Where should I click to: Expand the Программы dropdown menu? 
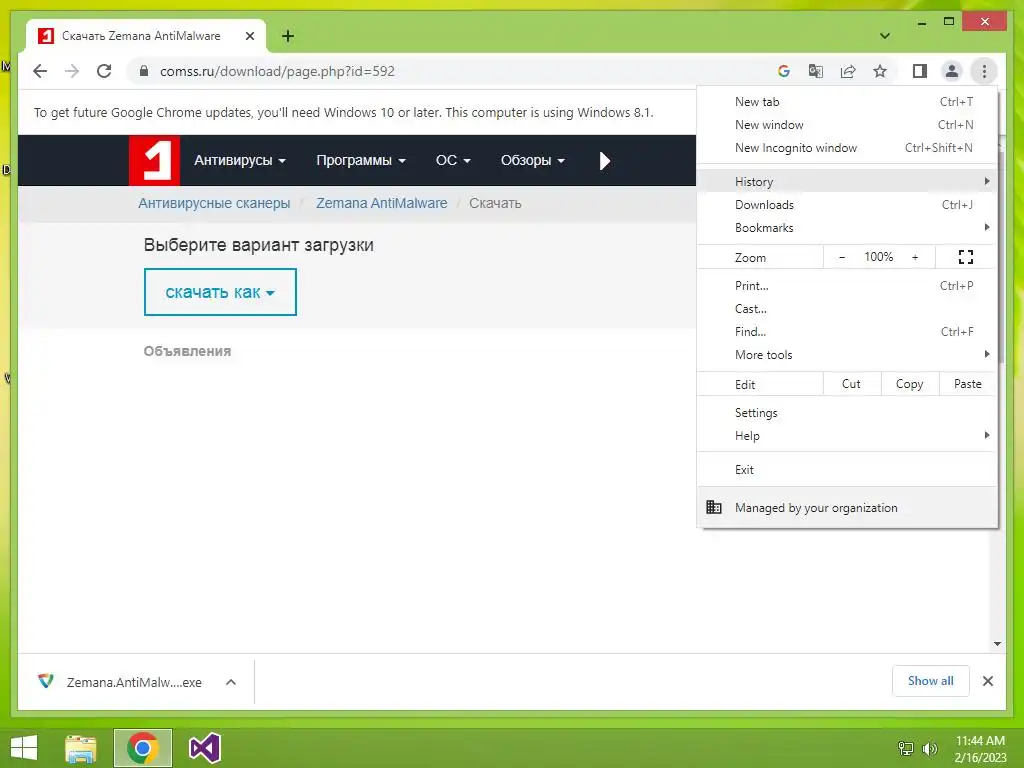[360, 161]
